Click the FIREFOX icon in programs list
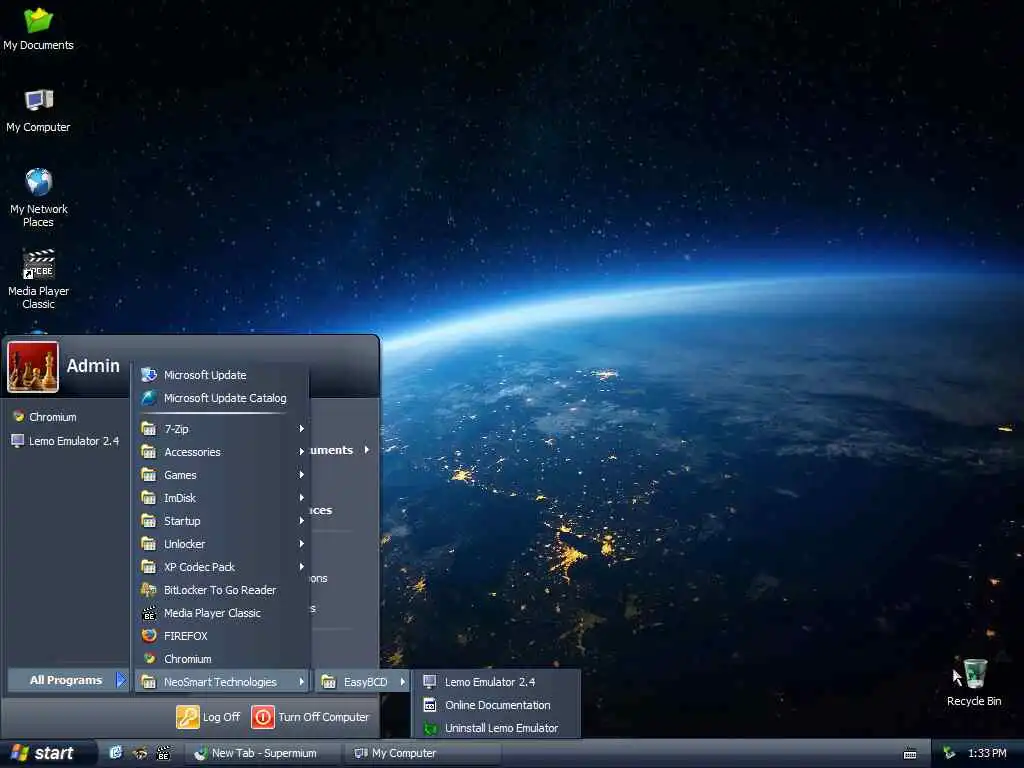Screen dimensions: 1024x768 pyautogui.click(x=149, y=635)
